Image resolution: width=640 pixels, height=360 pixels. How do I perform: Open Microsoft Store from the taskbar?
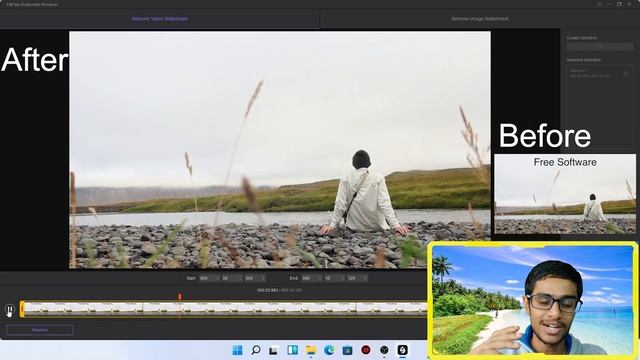click(347, 350)
